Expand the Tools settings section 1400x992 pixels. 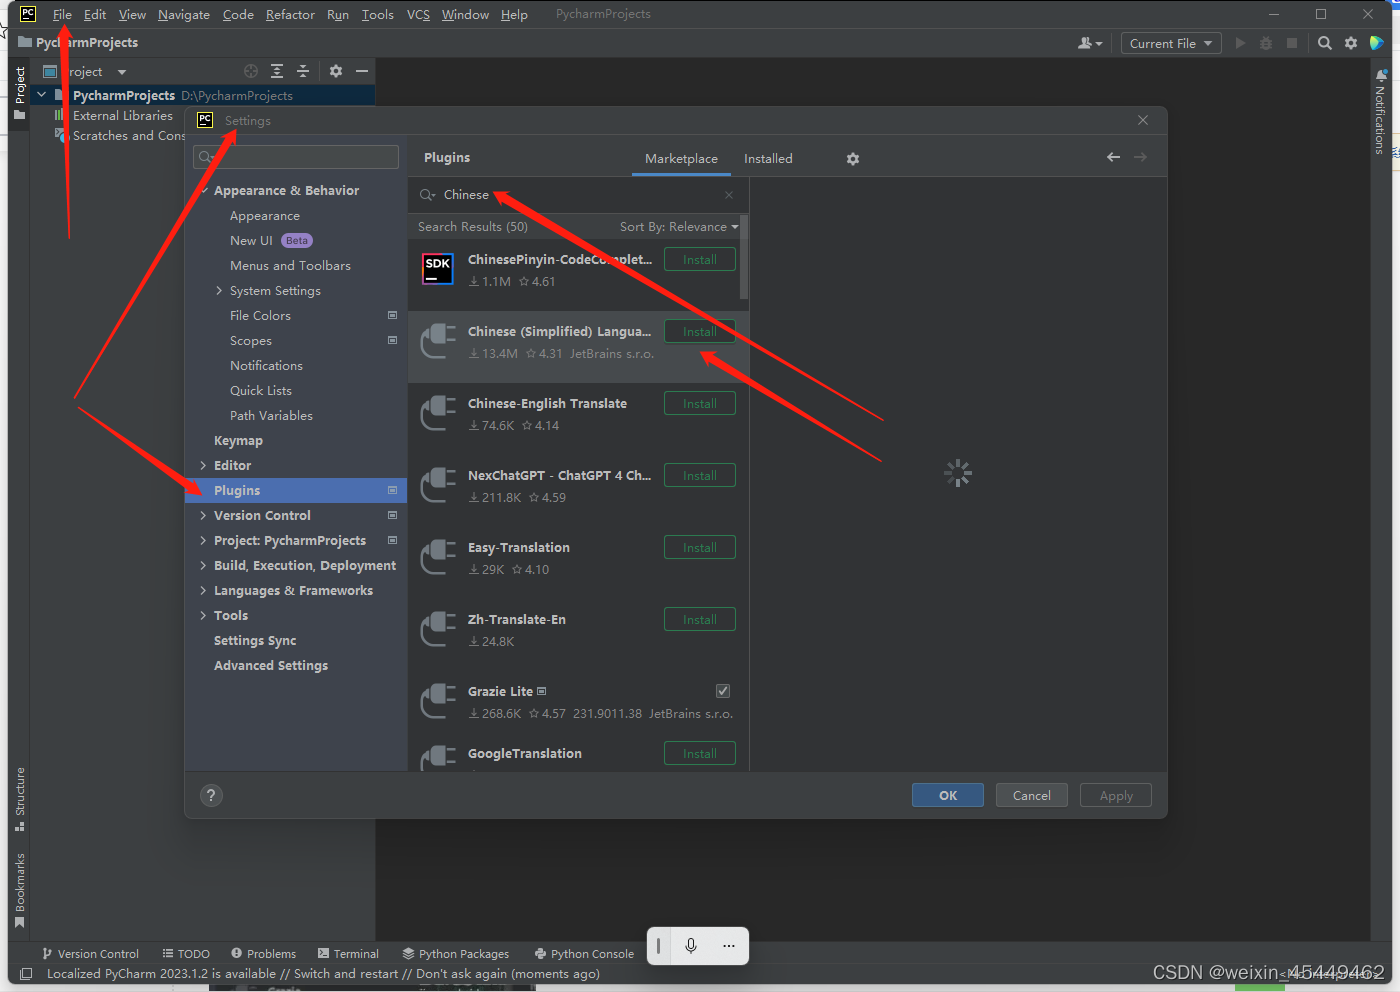coord(204,616)
